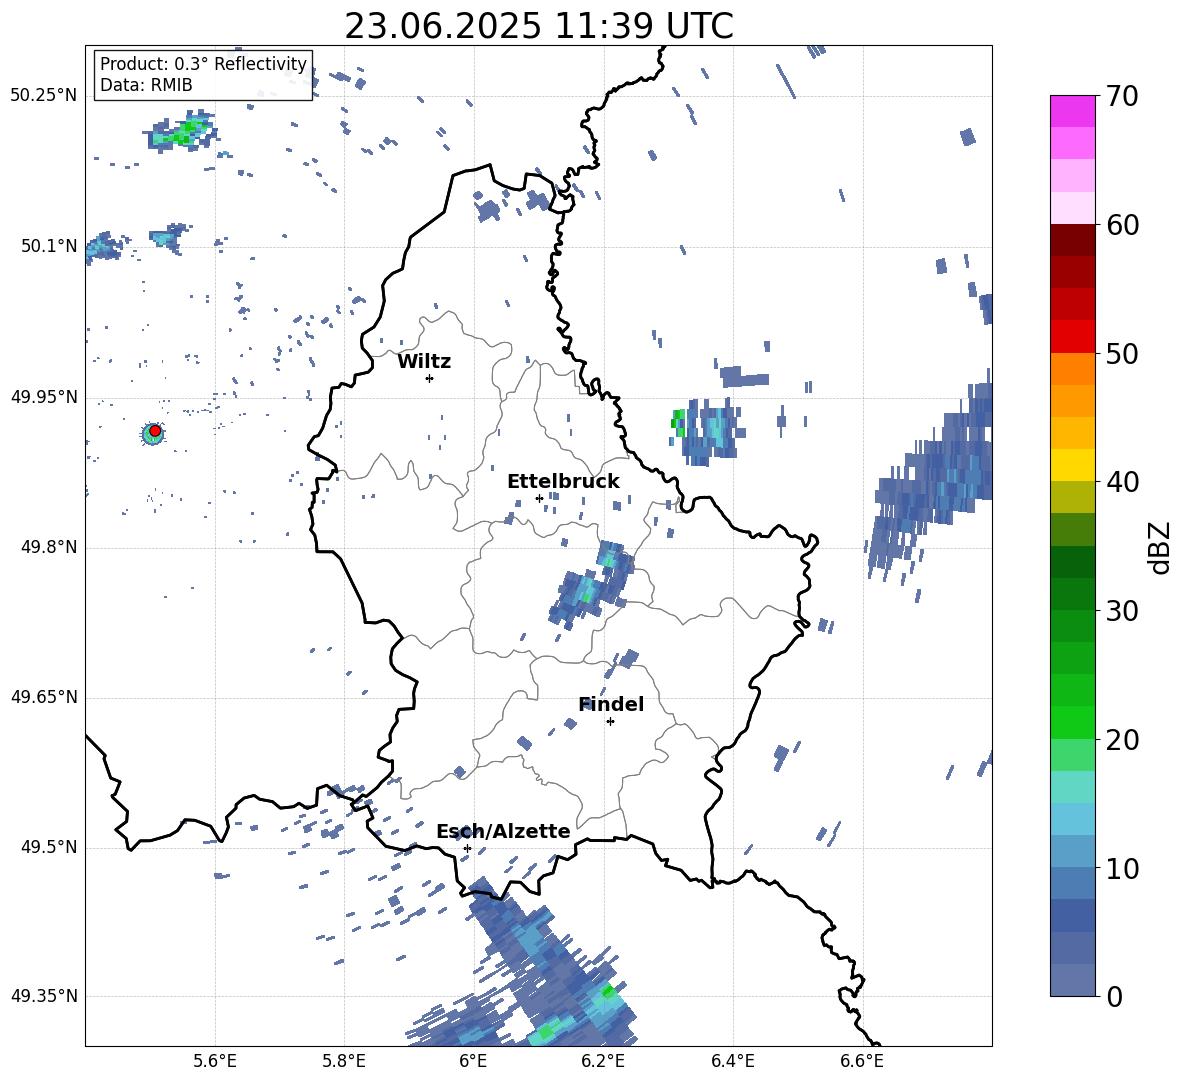This screenshot has height=1081, width=1184.
Task: Click the 6.6°E longitude label
Action: click(862, 1061)
